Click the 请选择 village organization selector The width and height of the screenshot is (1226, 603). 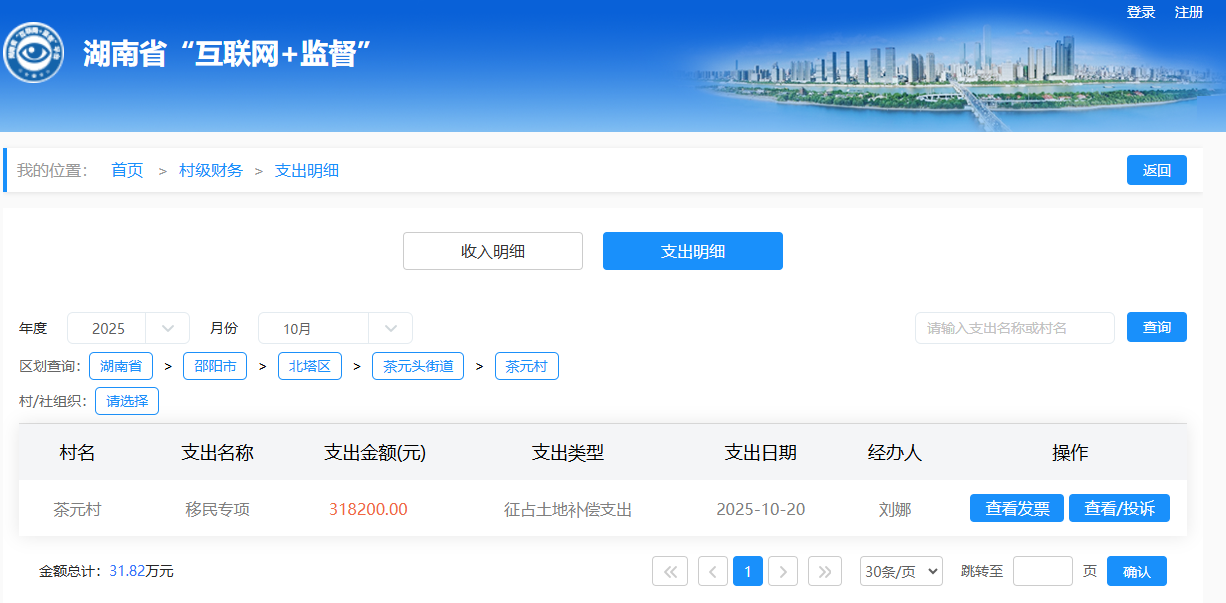127,401
